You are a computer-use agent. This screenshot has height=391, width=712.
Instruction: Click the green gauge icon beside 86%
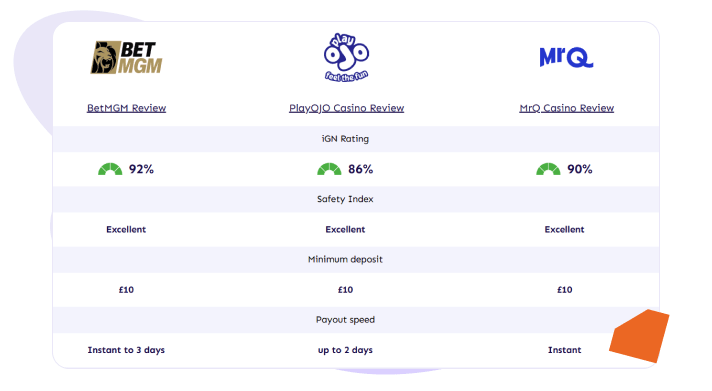coord(329,169)
